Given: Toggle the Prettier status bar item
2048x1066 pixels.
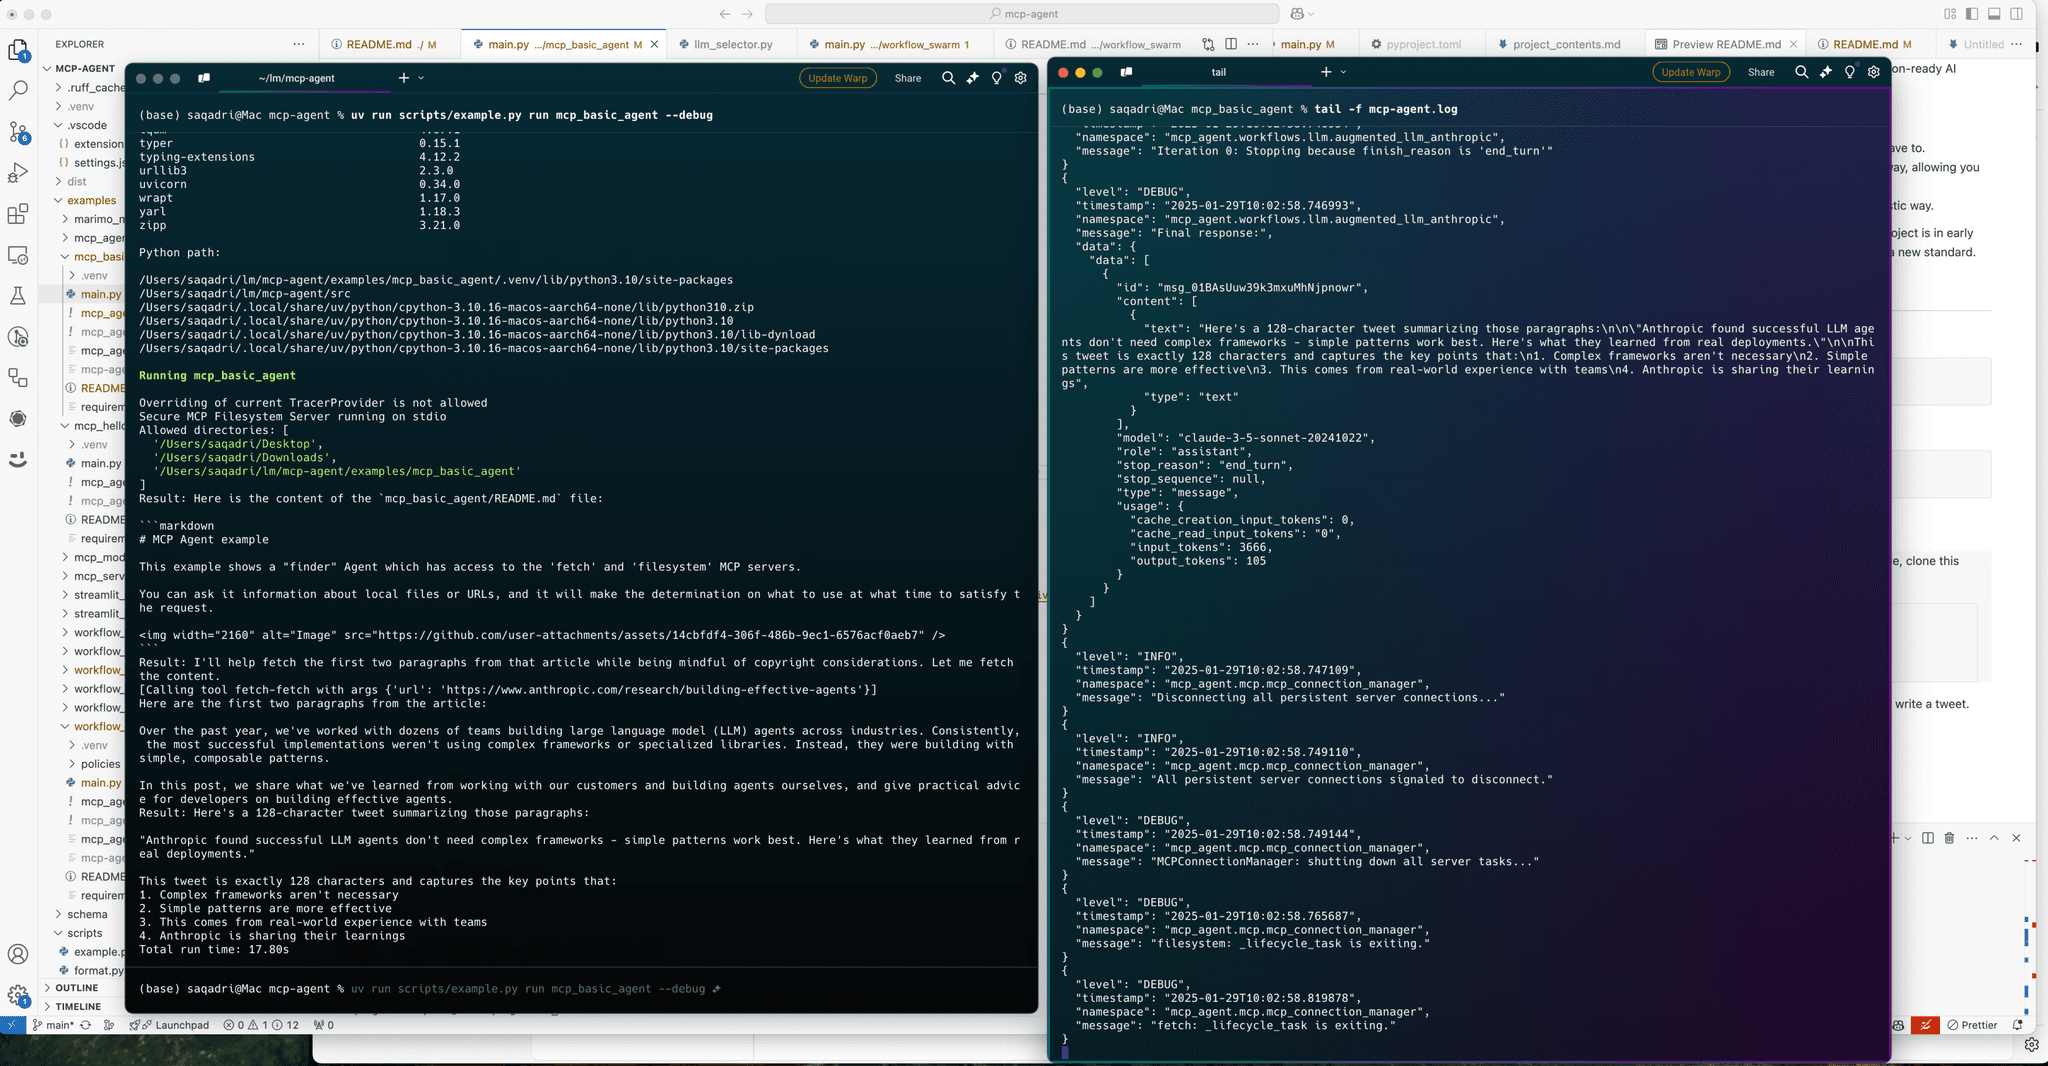Looking at the screenshot, I should pos(1972,1025).
